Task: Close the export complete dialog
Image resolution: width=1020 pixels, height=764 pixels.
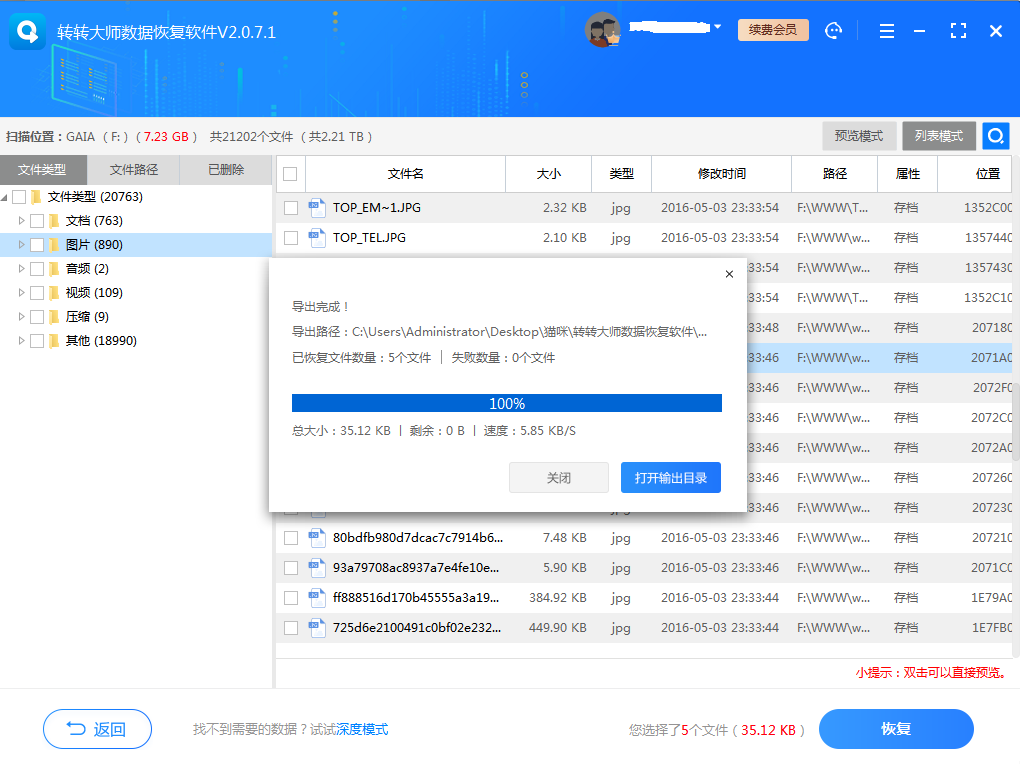Action: point(729,274)
